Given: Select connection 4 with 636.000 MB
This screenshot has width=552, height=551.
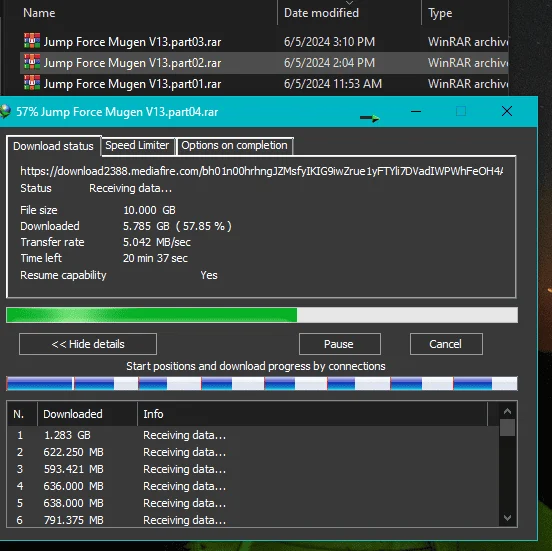Looking at the screenshot, I should (x=253, y=486).
